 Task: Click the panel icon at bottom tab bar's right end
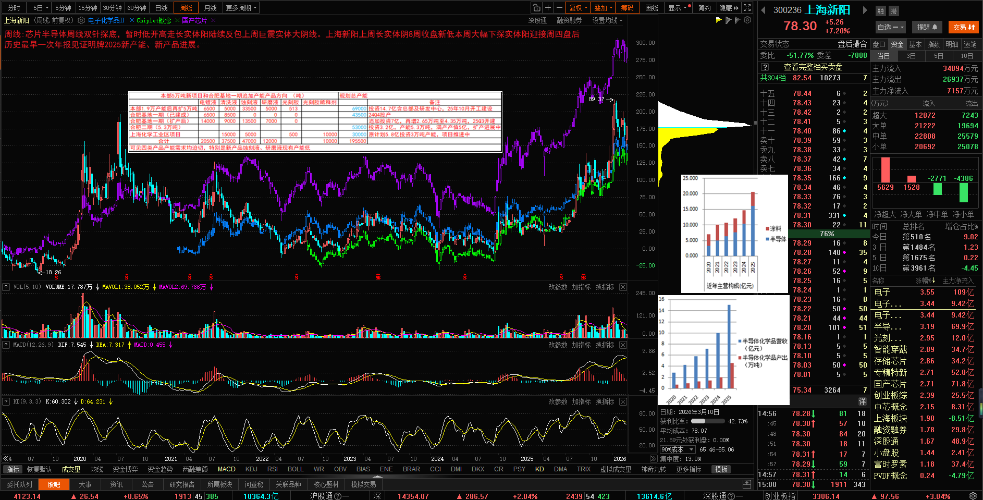pyautogui.click(x=747, y=484)
